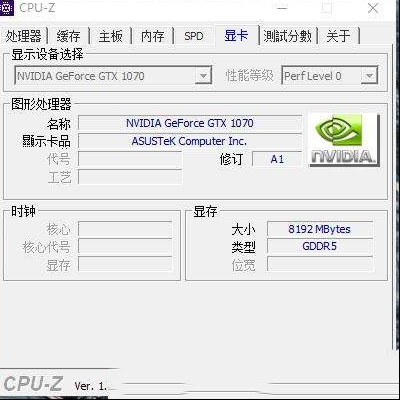
Task: Select the 显卡 tab
Action: tap(236, 35)
